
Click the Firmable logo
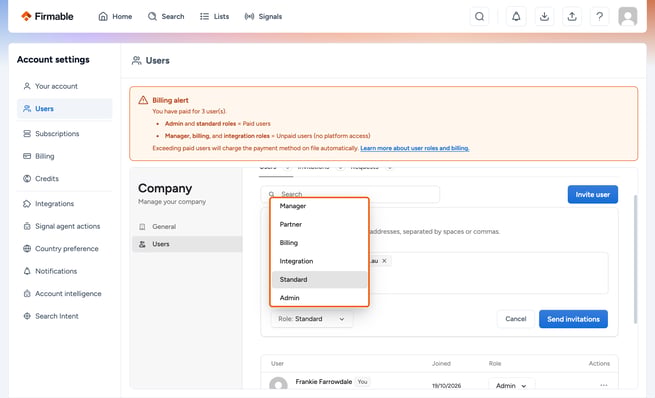pos(47,16)
